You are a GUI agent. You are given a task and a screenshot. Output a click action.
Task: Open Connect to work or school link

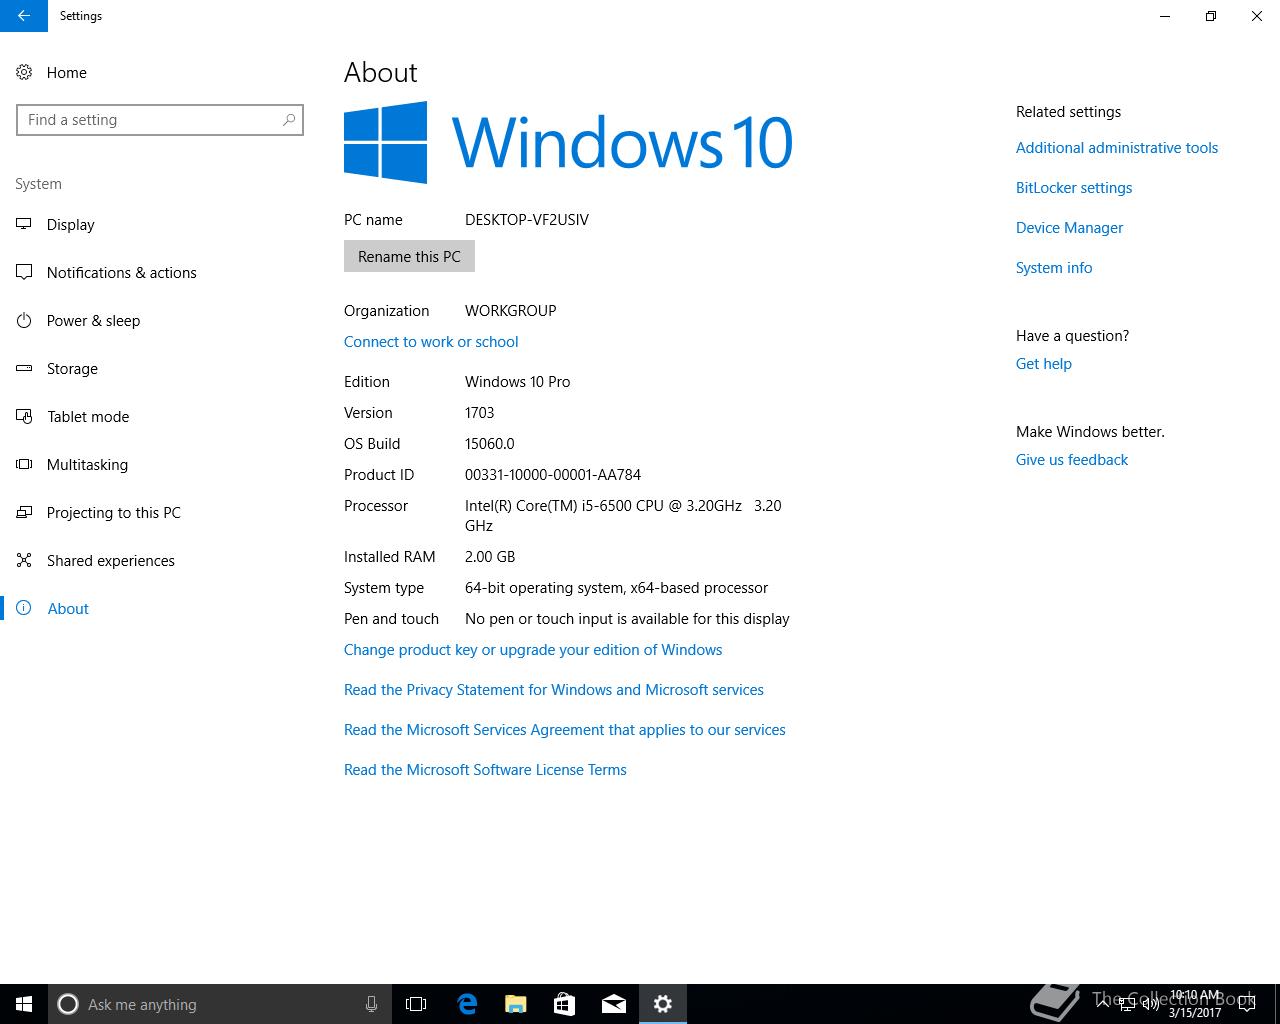tap(431, 342)
